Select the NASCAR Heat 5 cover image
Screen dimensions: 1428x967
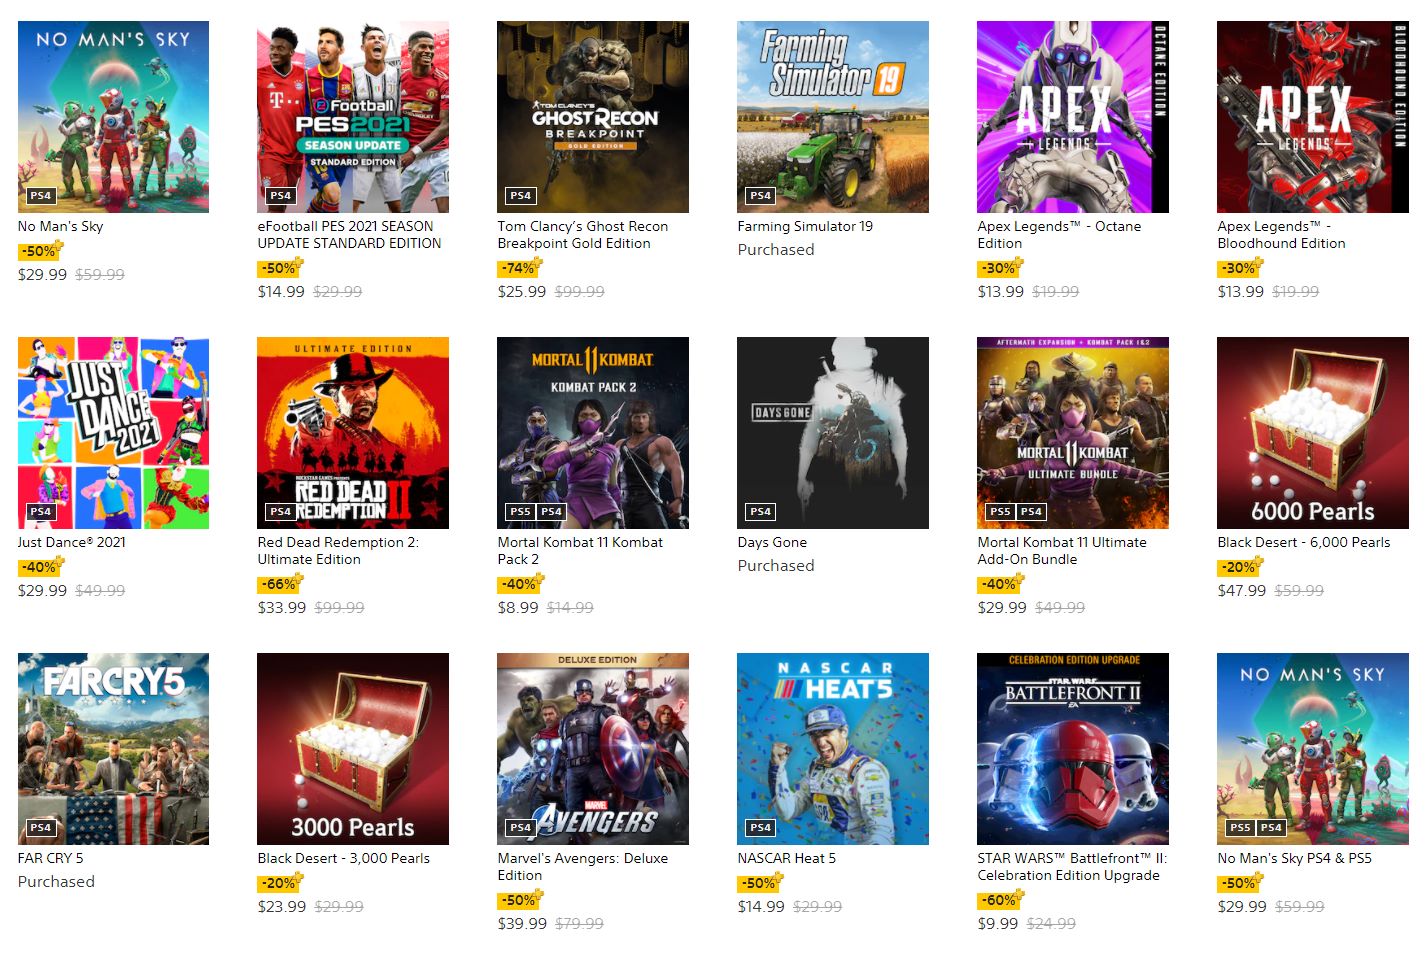point(833,749)
